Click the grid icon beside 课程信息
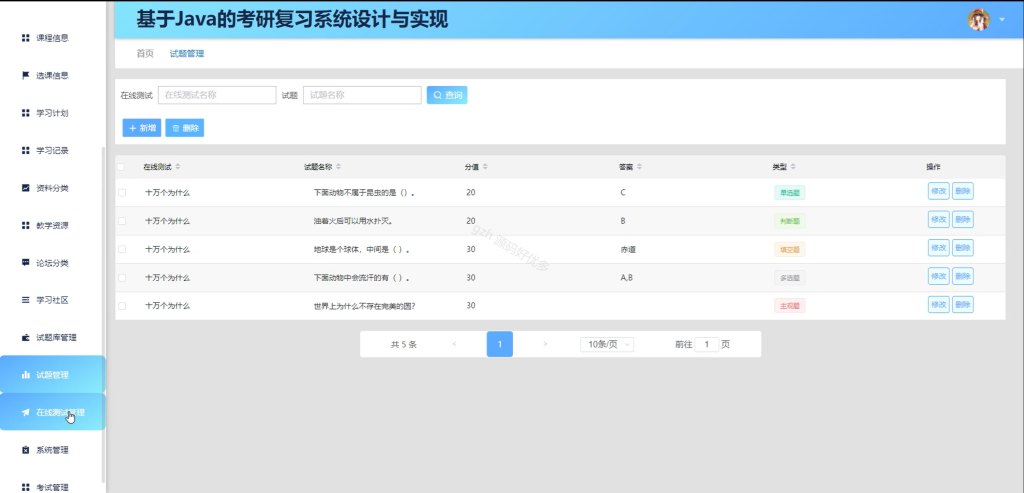The height and width of the screenshot is (493, 1024). pyautogui.click(x=25, y=38)
